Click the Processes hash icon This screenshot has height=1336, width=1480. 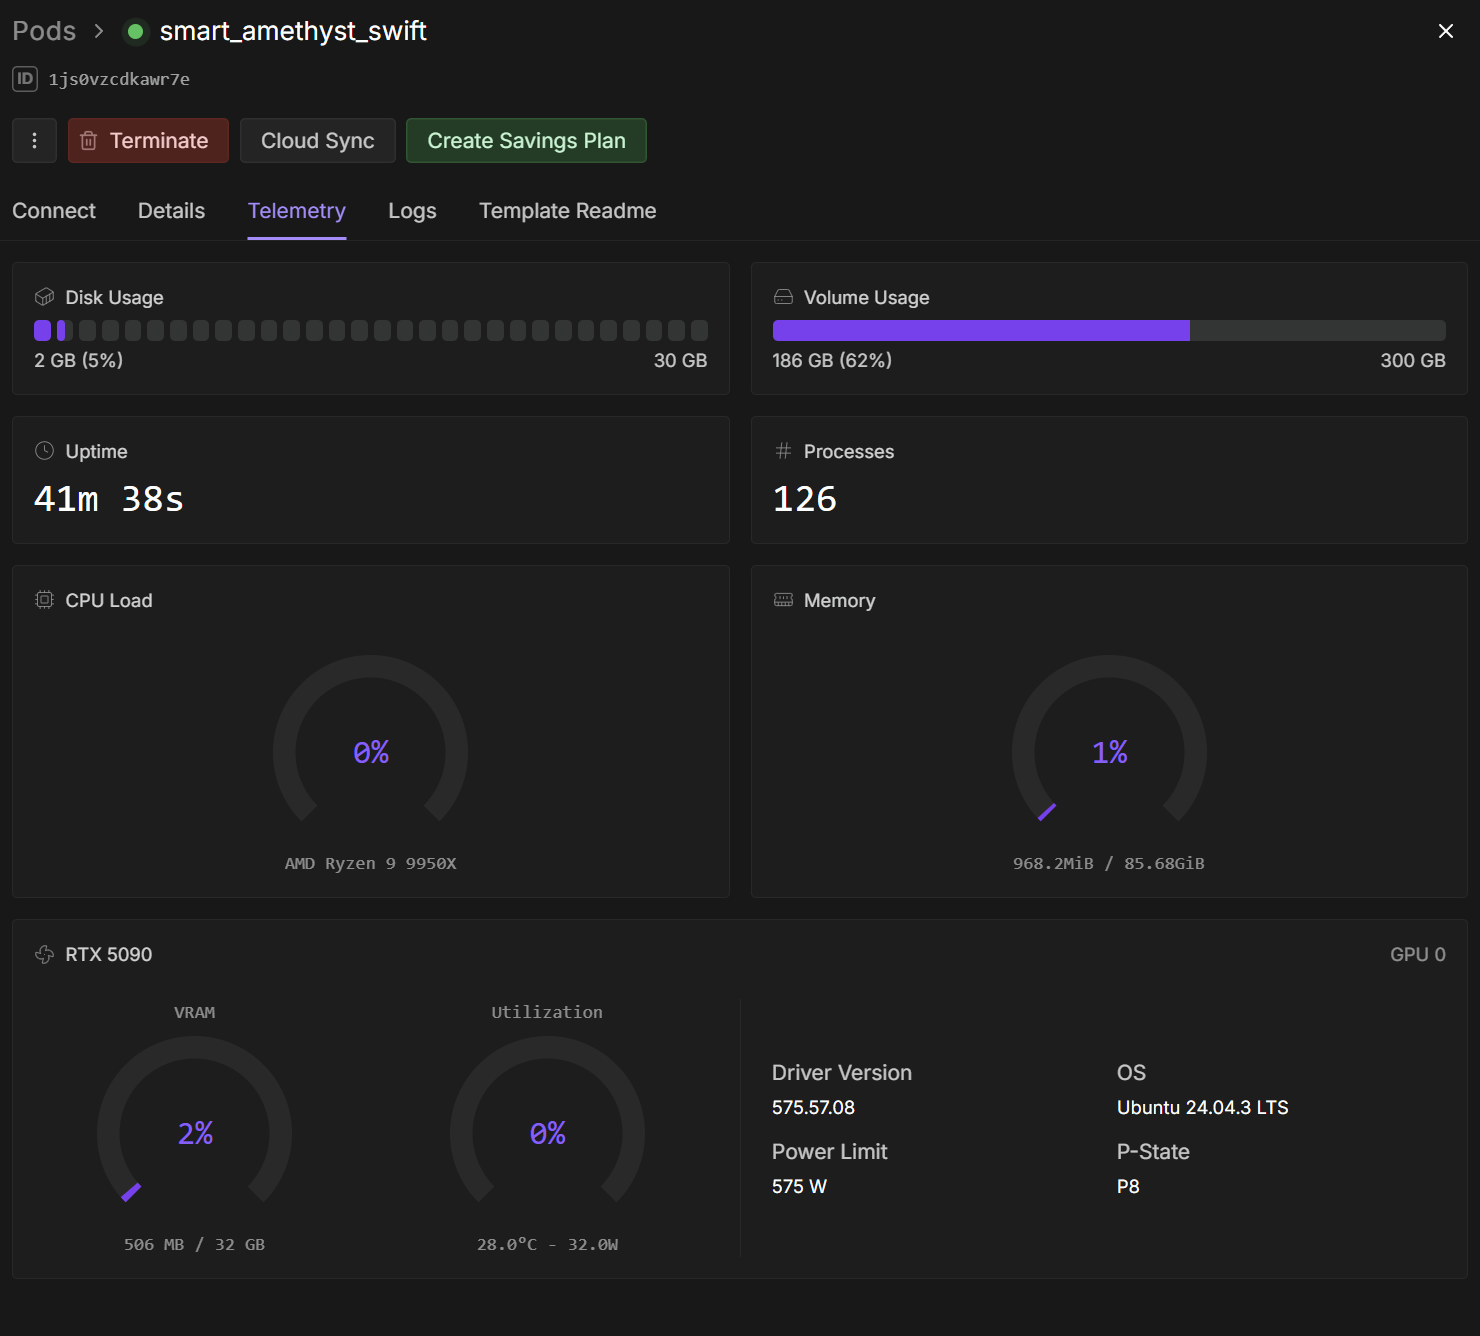pos(783,451)
